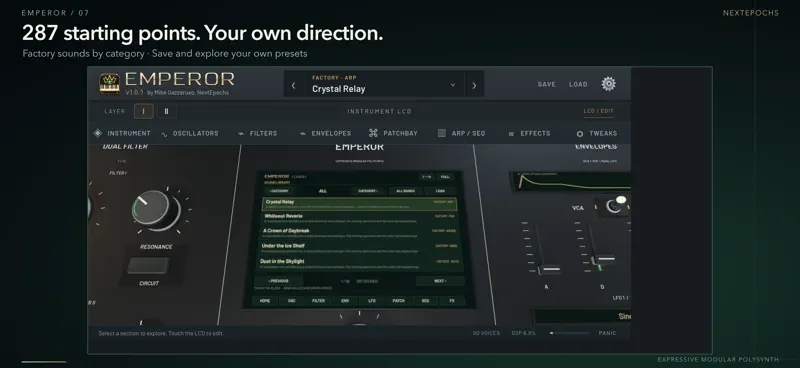Select Whiteout Reverie preset
The width and height of the screenshot is (800, 368).
click(x=360, y=218)
